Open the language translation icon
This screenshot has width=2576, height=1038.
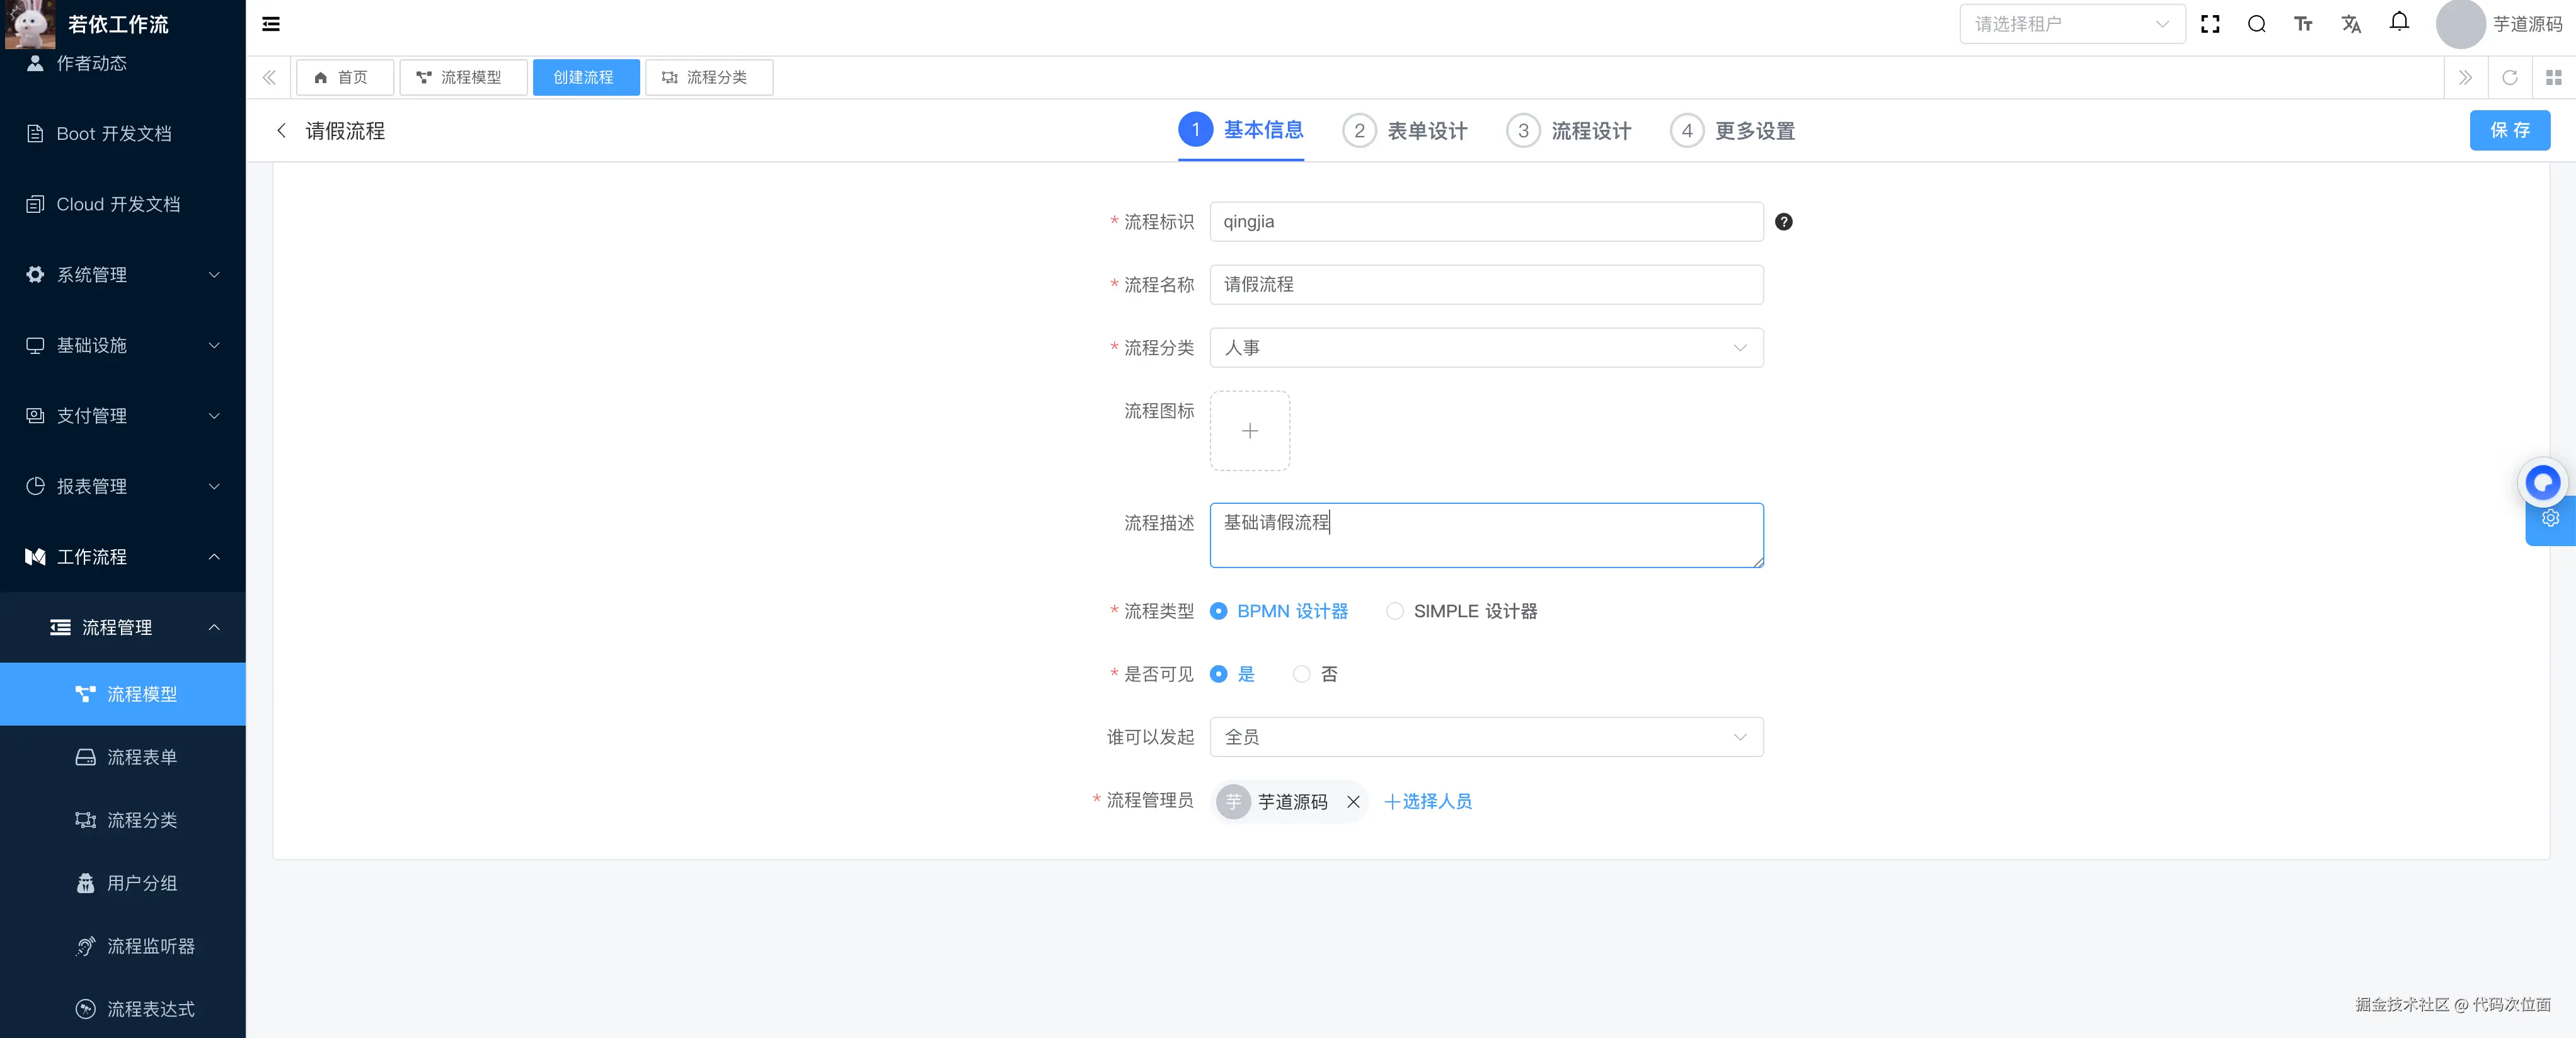click(x=2351, y=24)
